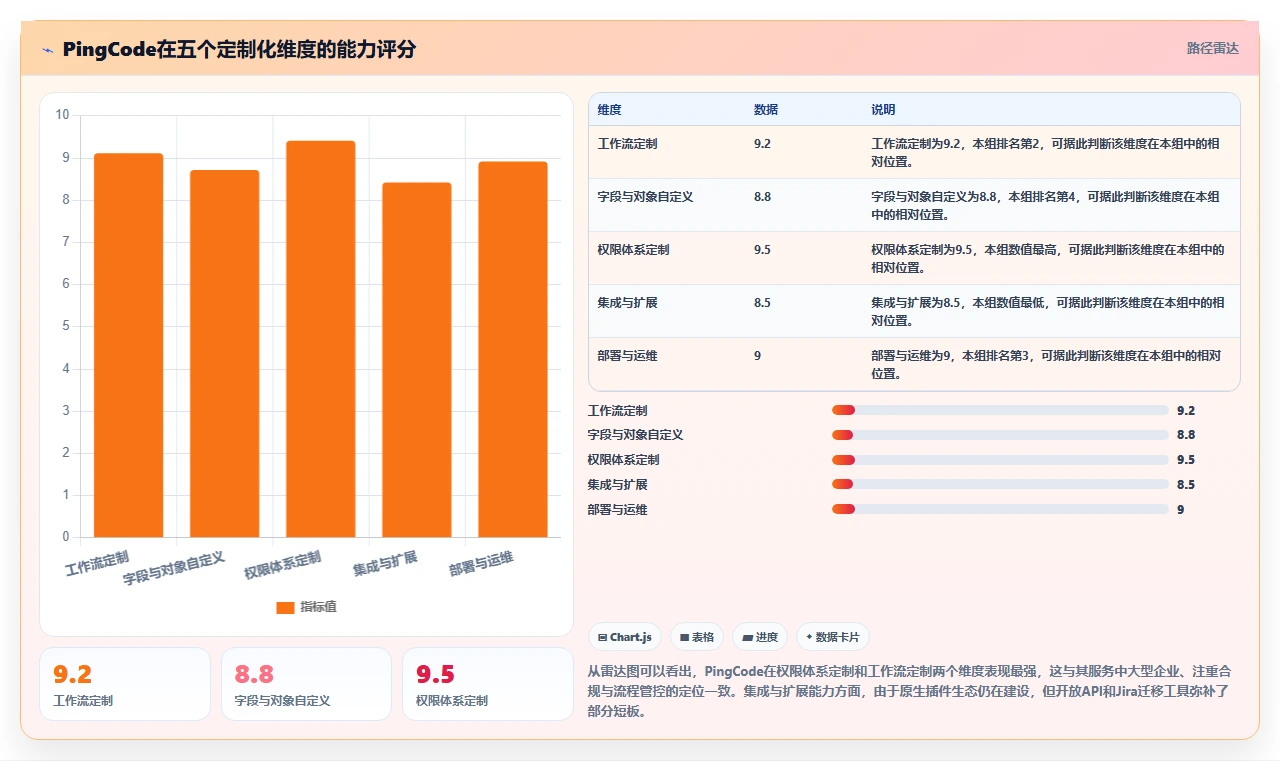Click the 8.5 value beside progress bar
This screenshot has width=1280, height=761.
[x=1186, y=484]
